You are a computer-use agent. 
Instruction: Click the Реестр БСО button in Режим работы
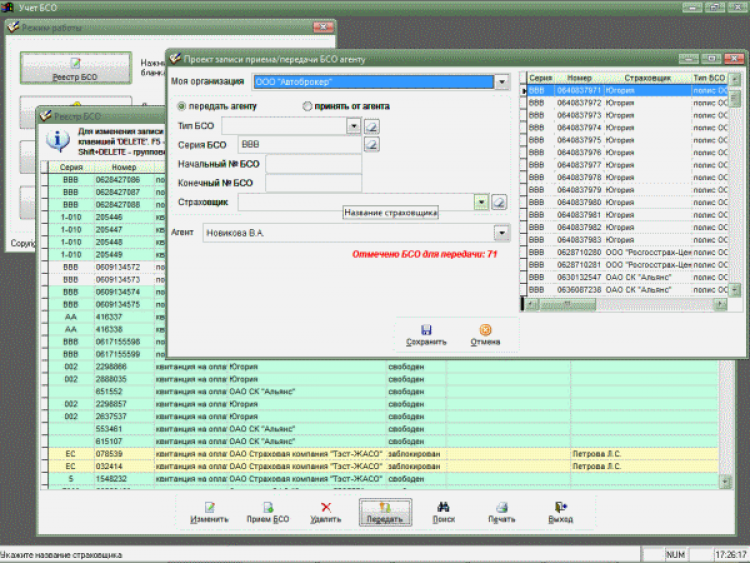point(75,66)
